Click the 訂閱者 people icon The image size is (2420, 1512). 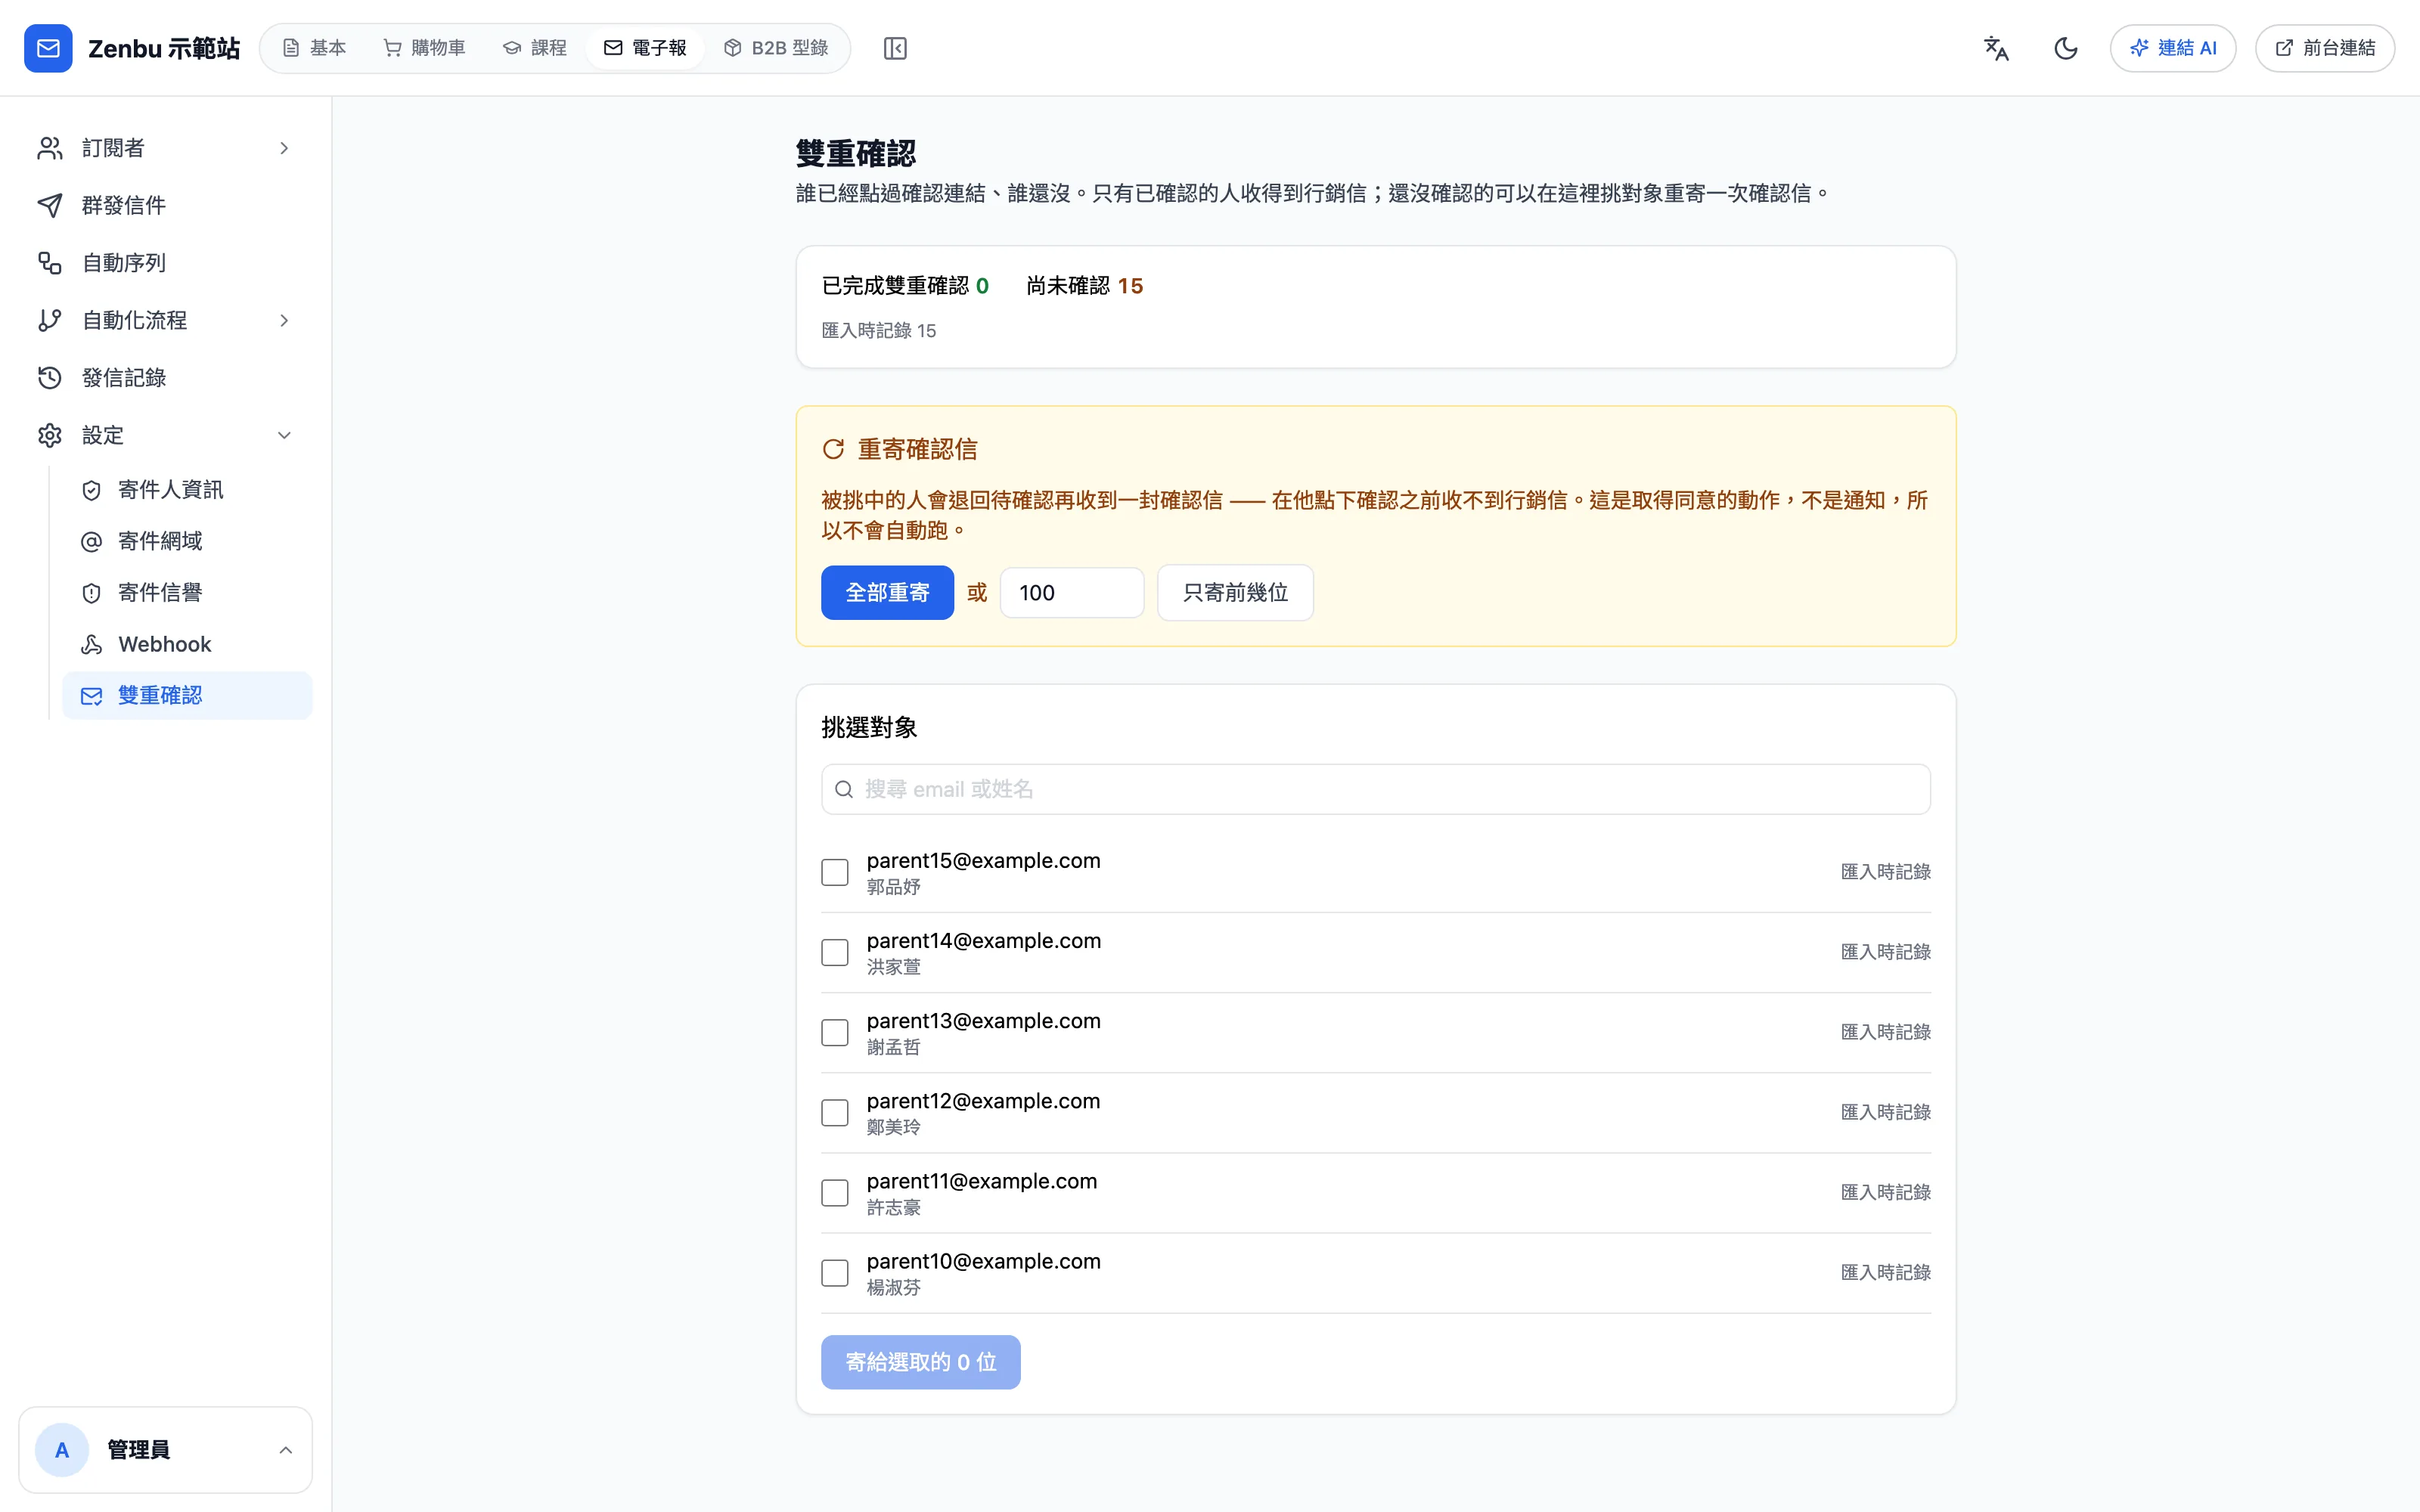tap(50, 148)
